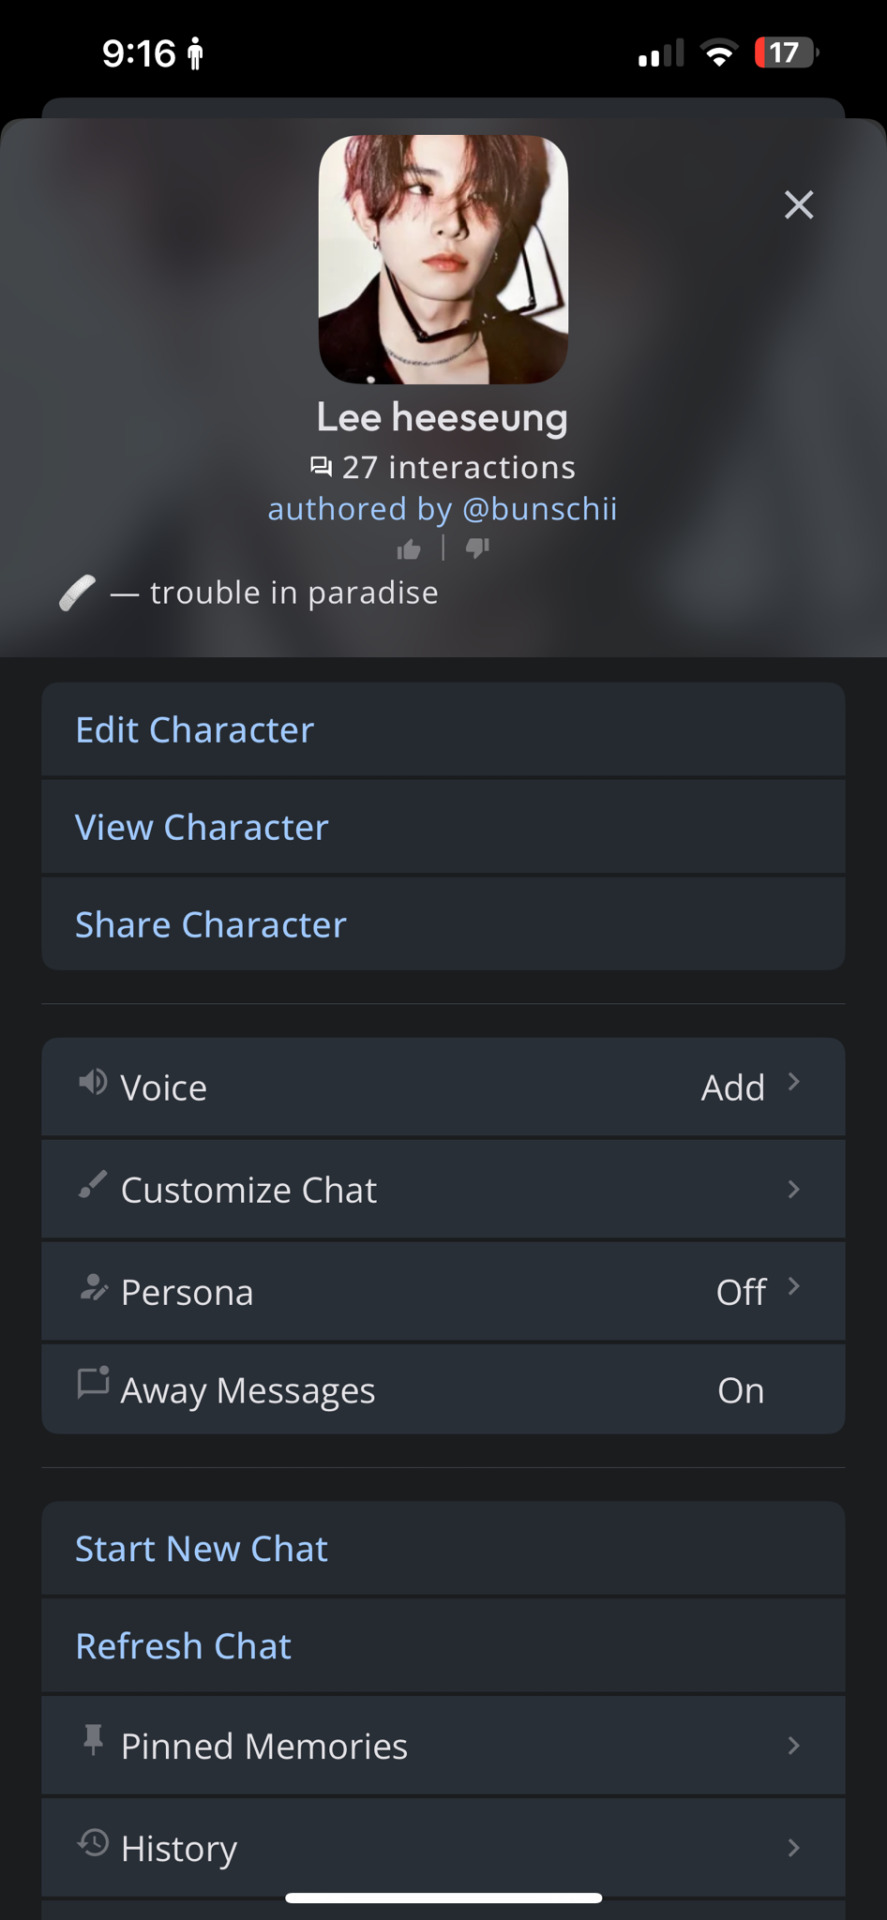This screenshot has width=887, height=1920.
Task: Toggle Away Messages On setting
Action: click(x=741, y=1391)
